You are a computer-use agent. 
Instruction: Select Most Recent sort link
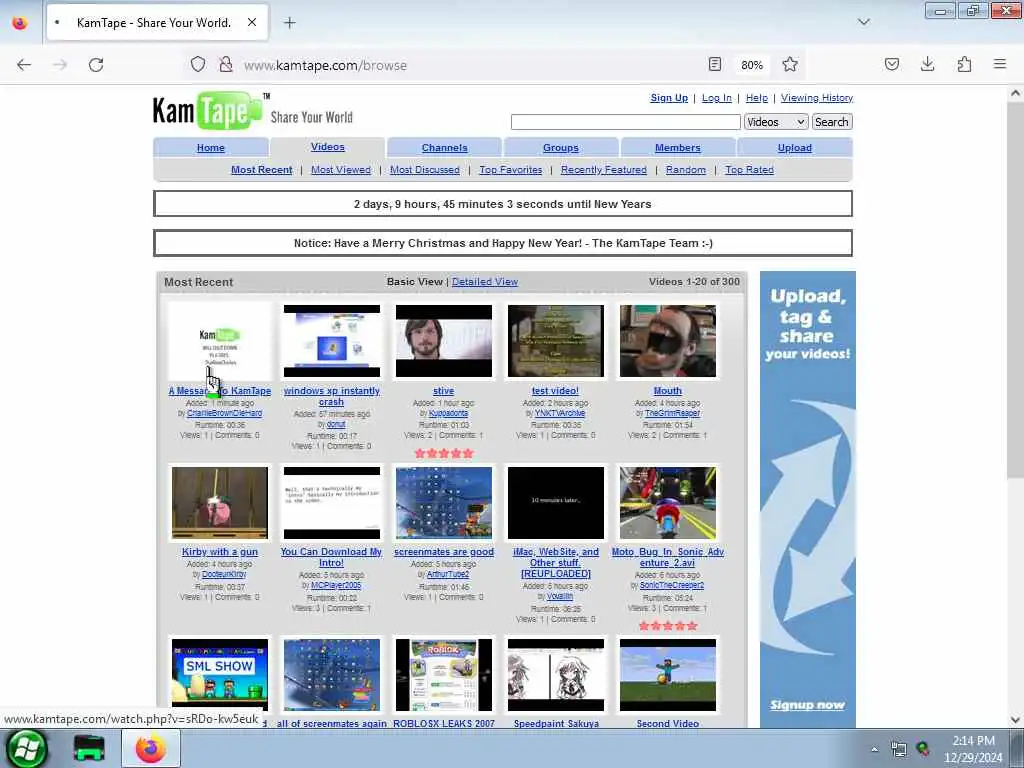click(x=261, y=170)
